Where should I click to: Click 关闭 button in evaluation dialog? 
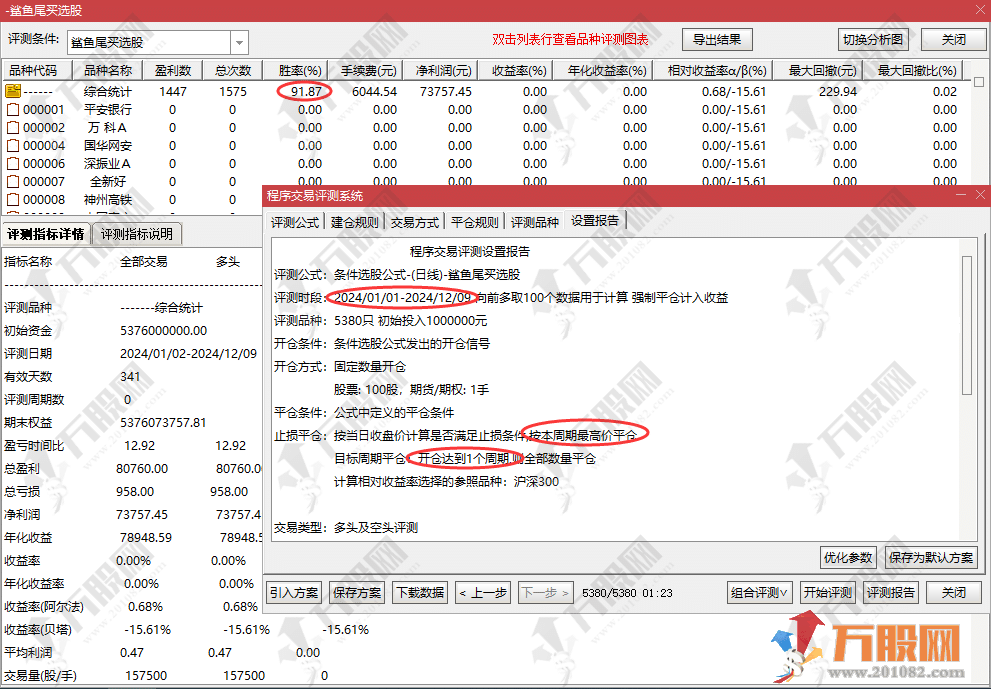click(954, 593)
